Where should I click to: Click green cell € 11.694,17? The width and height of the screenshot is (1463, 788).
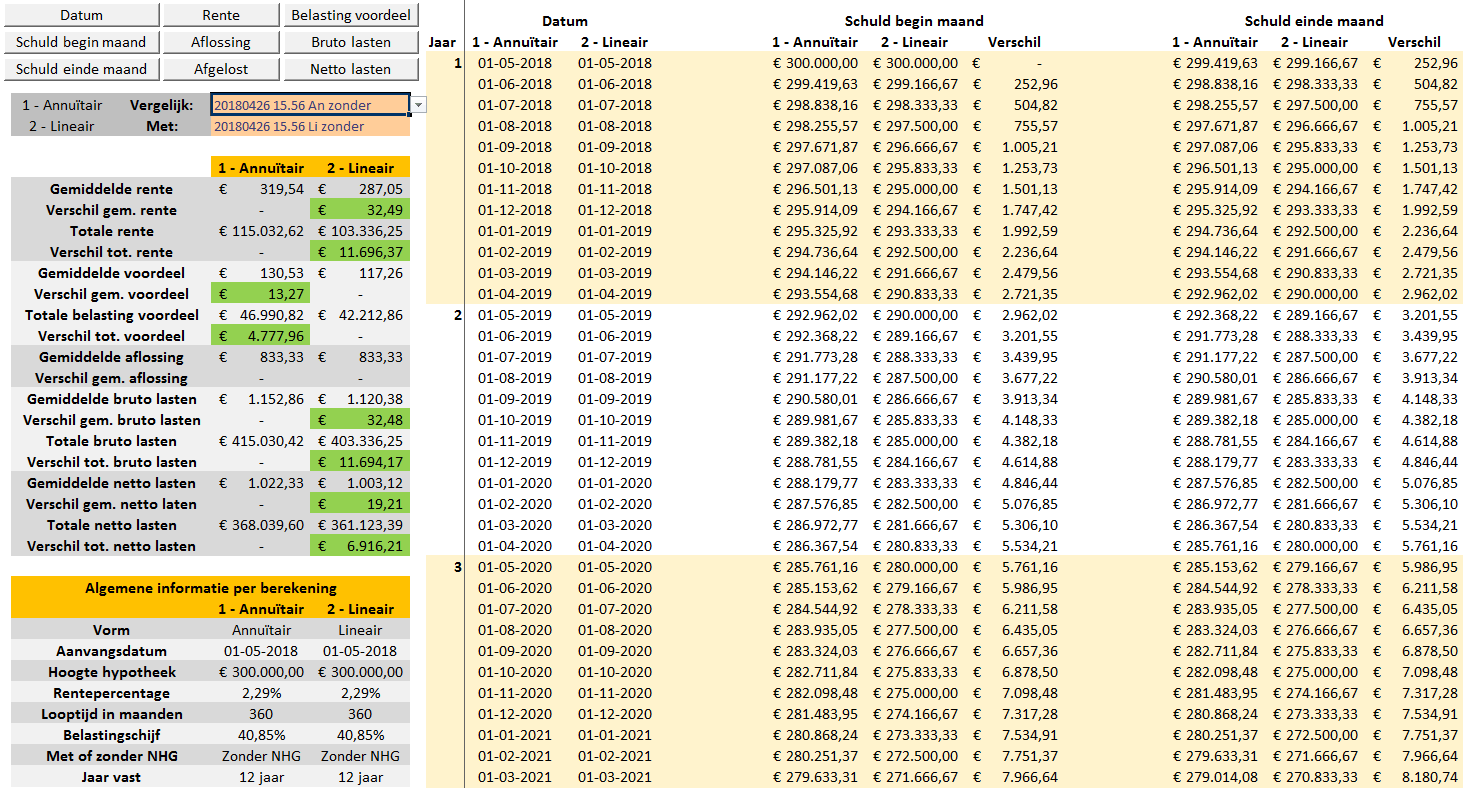(360, 462)
